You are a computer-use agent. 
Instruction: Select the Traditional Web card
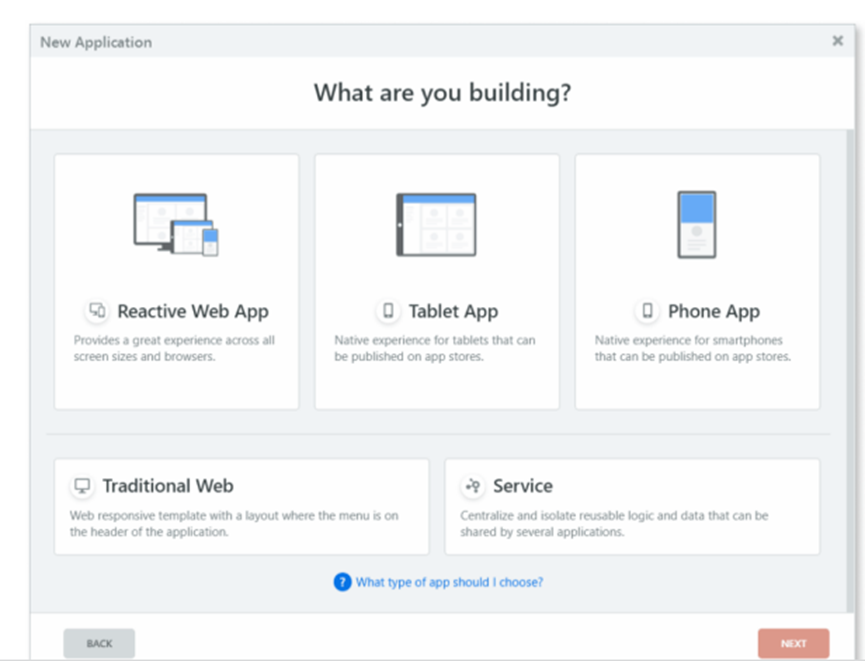(x=241, y=506)
